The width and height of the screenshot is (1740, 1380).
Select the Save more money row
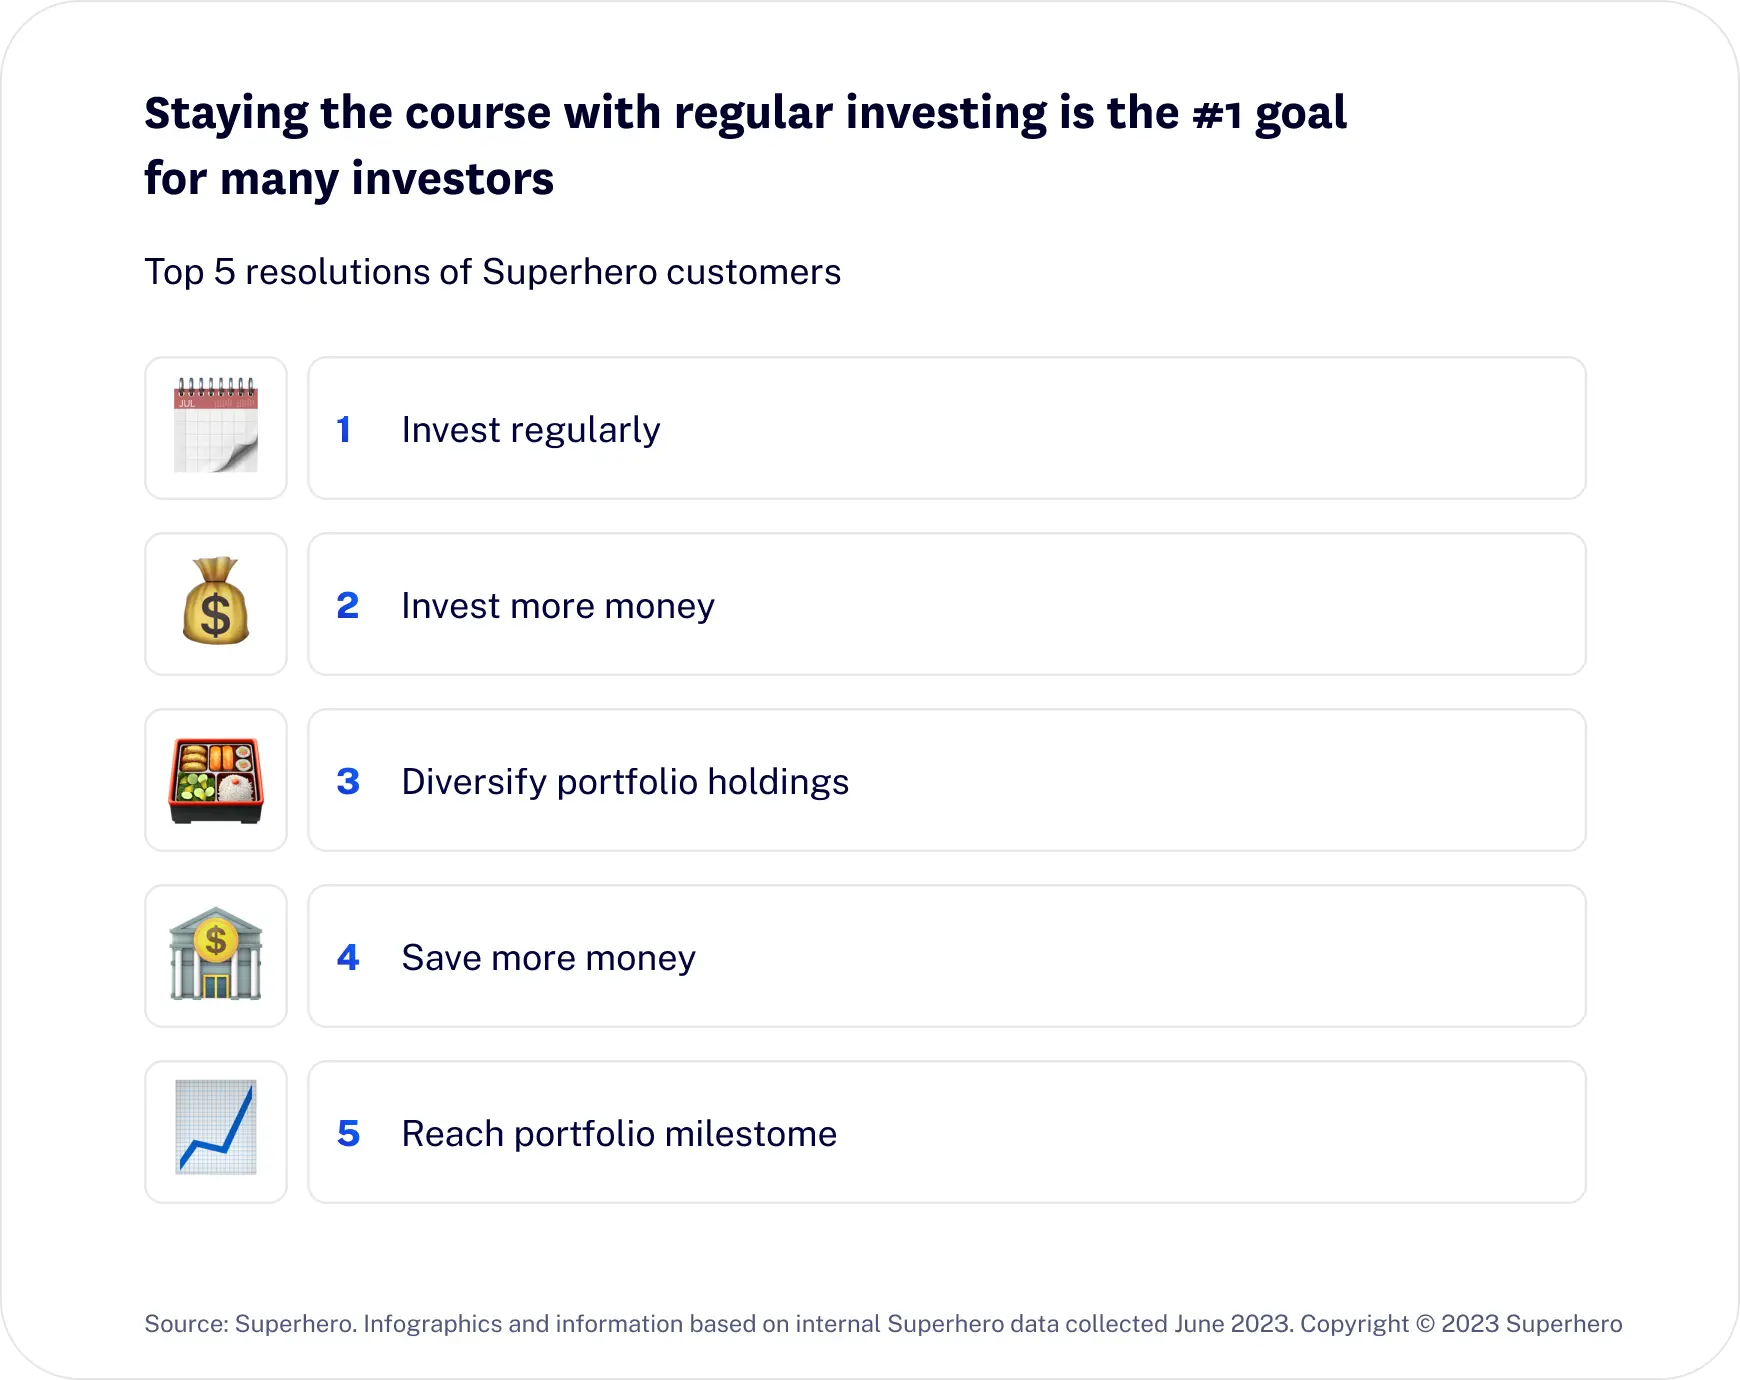click(x=947, y=956)
